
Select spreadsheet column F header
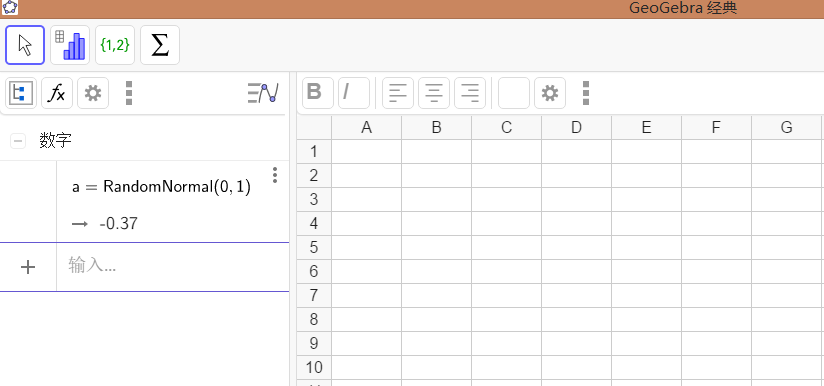click(716, 128)
